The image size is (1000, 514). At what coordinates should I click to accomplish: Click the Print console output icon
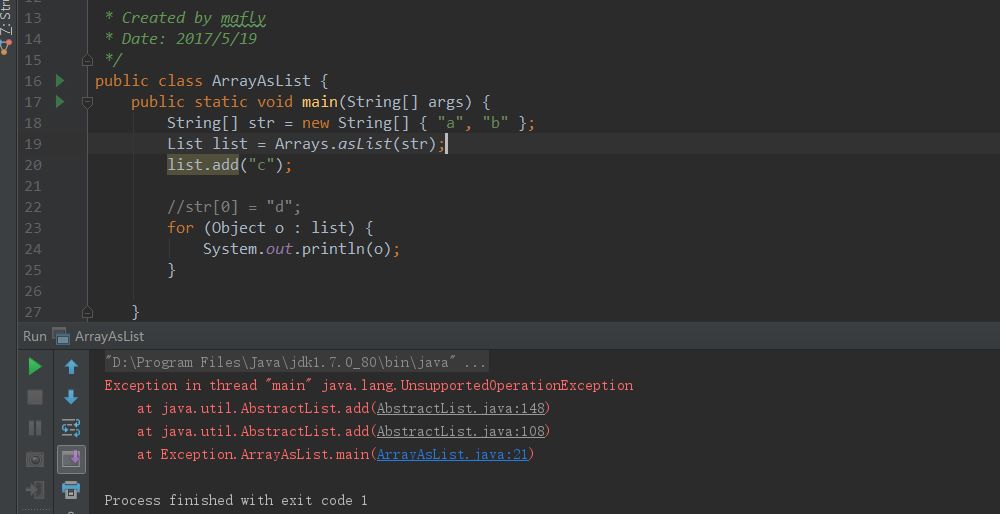(71, 490)
